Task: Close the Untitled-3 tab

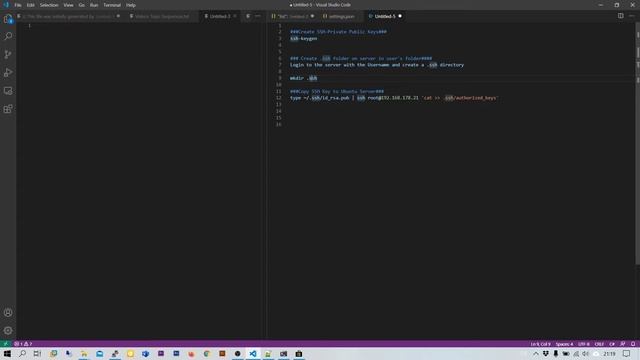Action: click(x=235, y=16)
